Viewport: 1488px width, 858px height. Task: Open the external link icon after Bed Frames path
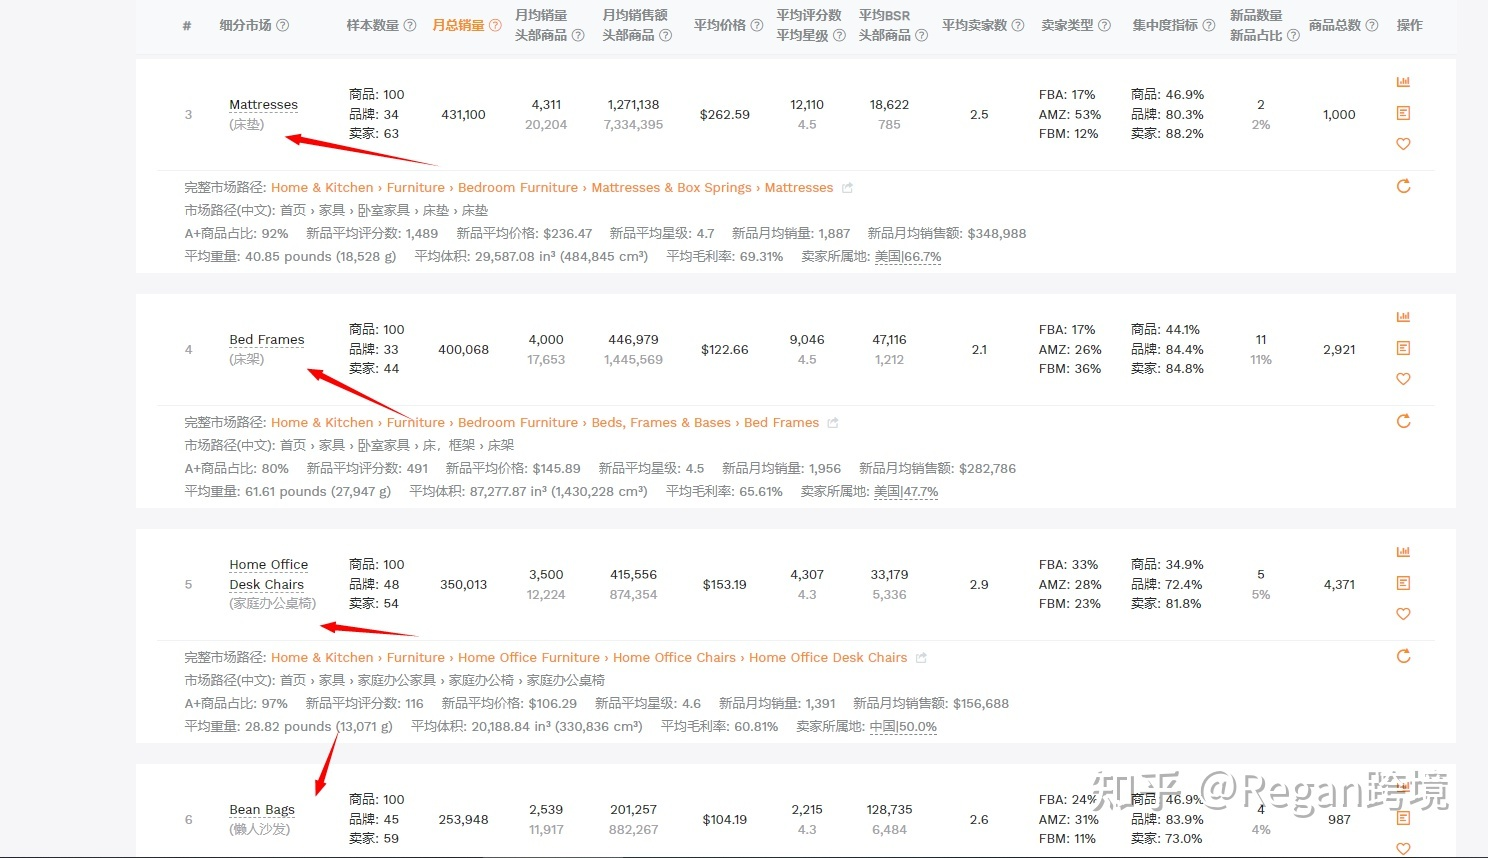coord(833,423)
